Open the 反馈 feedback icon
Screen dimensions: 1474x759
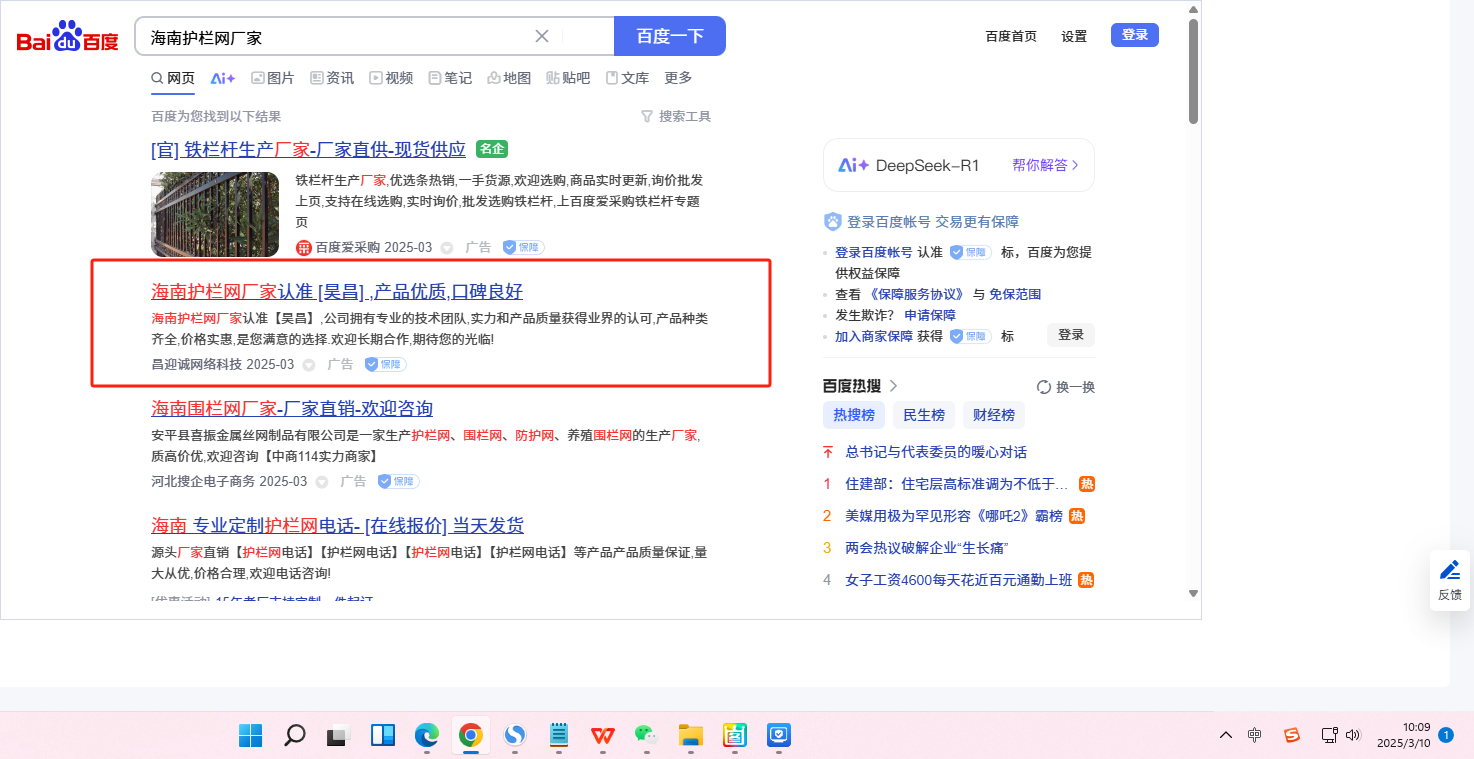pyautogui.click(x=1449, y=579)
